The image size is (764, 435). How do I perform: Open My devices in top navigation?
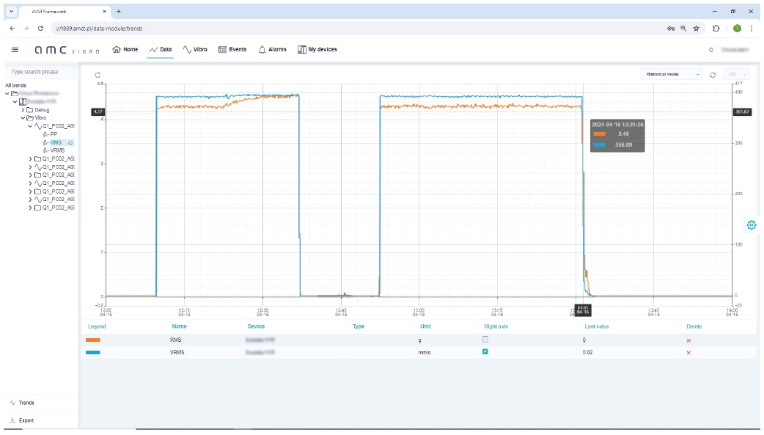click(317, 49)
